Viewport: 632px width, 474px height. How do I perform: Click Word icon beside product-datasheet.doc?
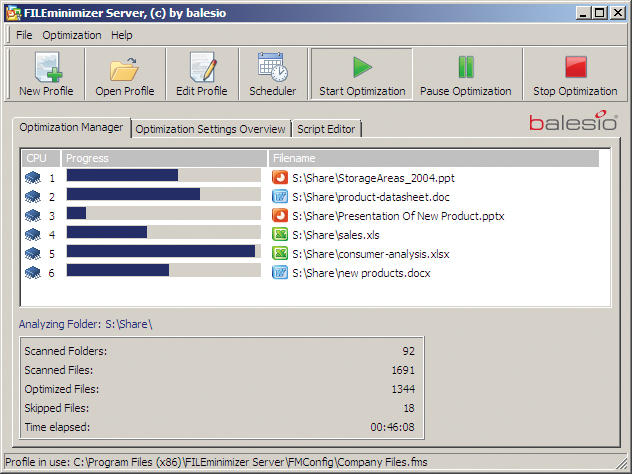[x=280, y=196]
